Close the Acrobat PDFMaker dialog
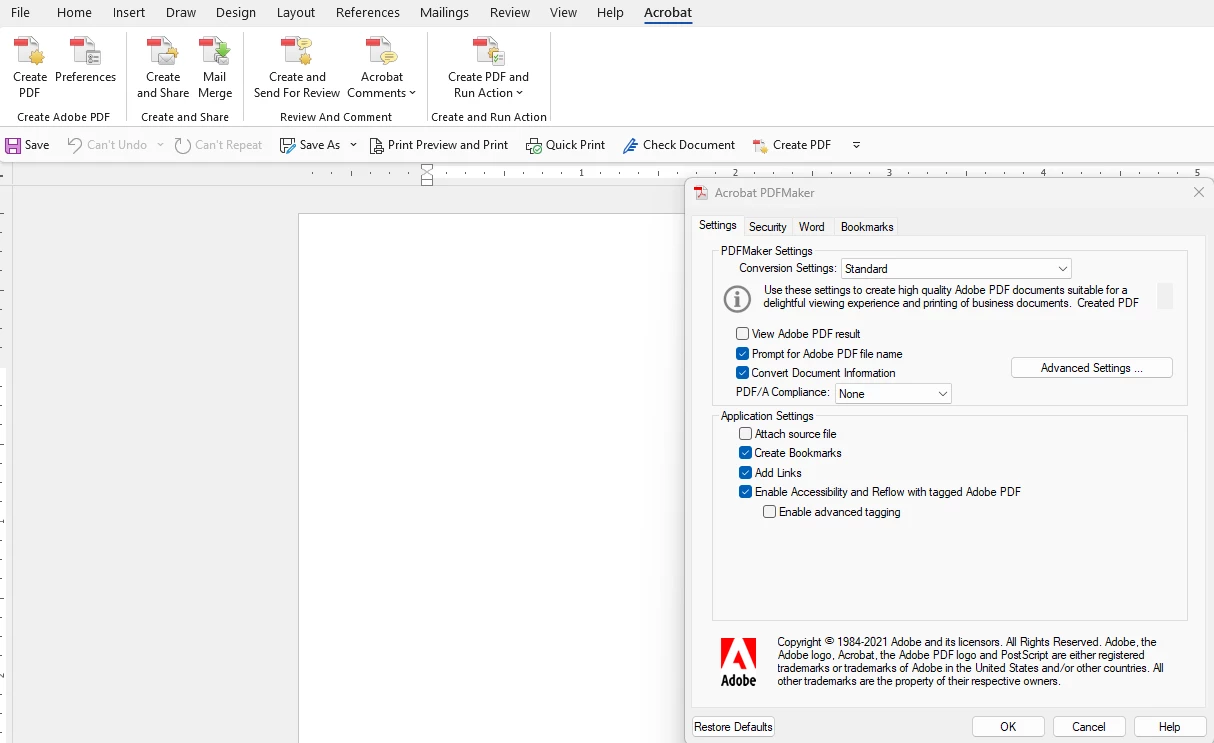 1199,192
